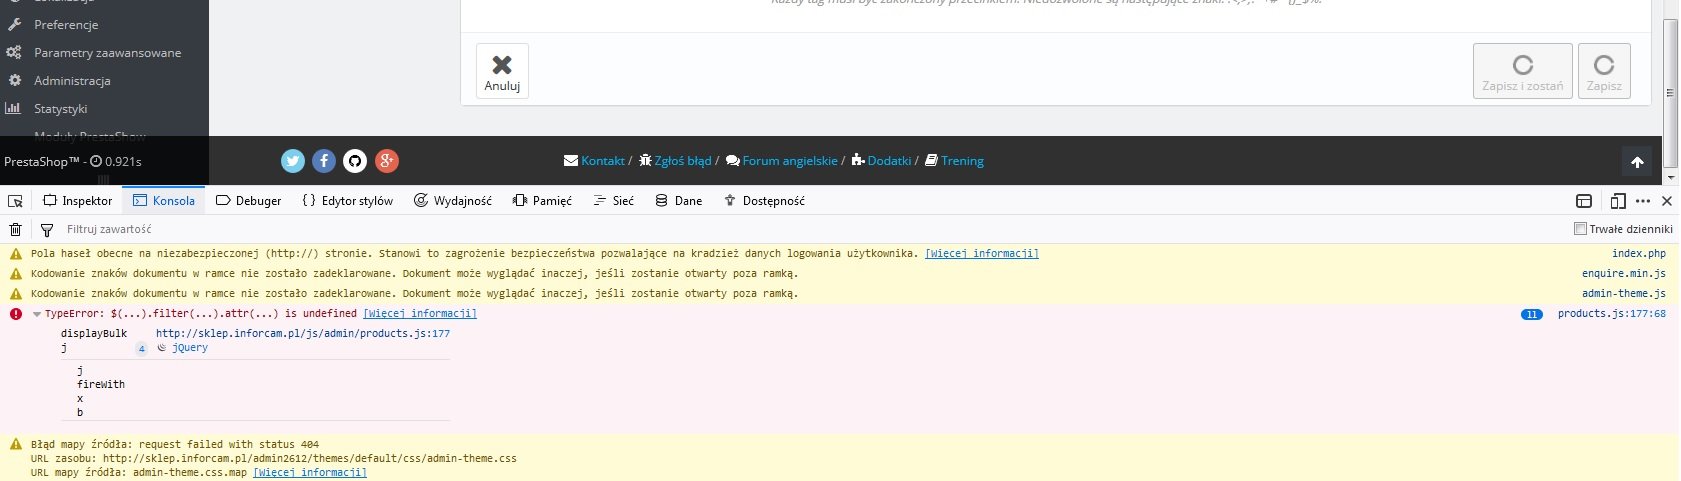The width and height of the screenshot is (1681, 481).
Task: Click the 11 repeat count badge
Action: (1531, 314)
